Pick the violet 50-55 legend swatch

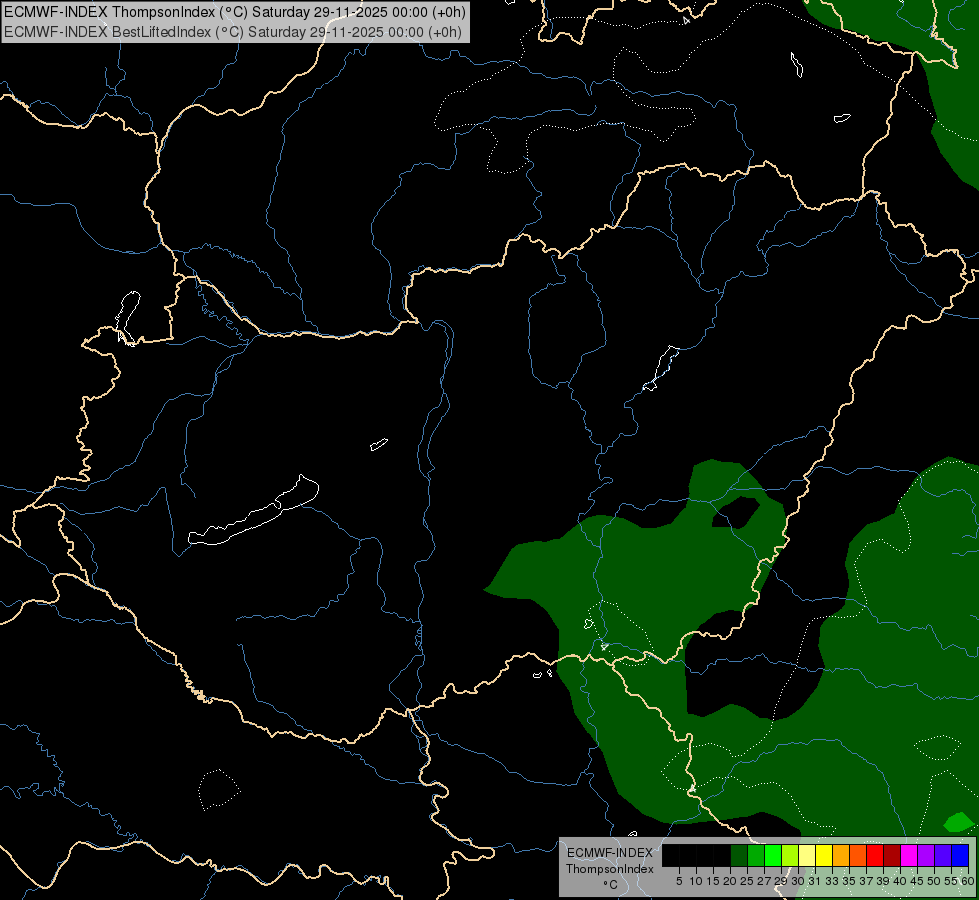click(x=943, y=855)
